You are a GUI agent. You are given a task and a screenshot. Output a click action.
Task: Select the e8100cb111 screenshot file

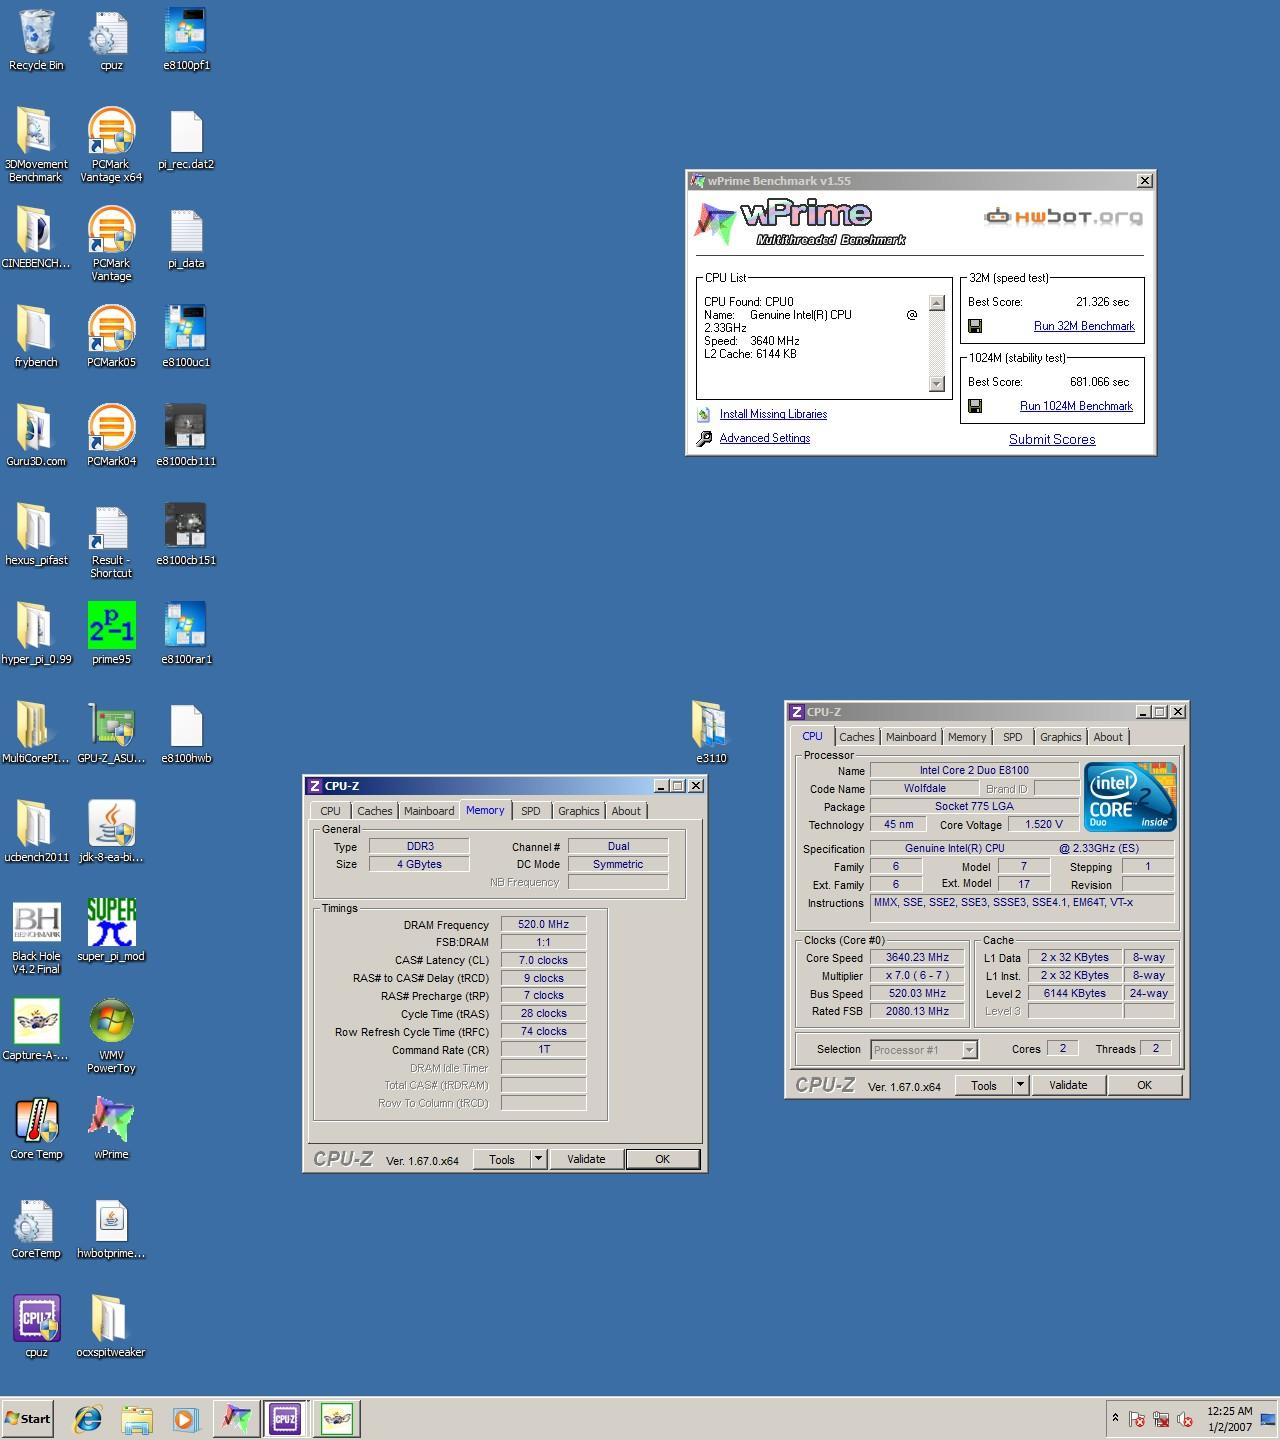tap(186, 436)
